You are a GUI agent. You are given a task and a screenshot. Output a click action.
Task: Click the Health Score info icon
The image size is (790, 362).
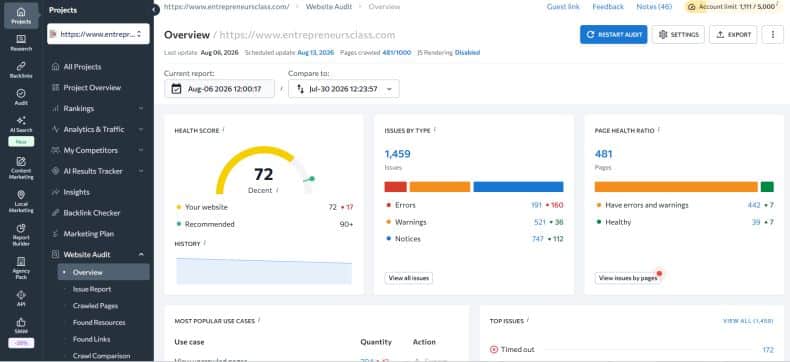point(223,129)
